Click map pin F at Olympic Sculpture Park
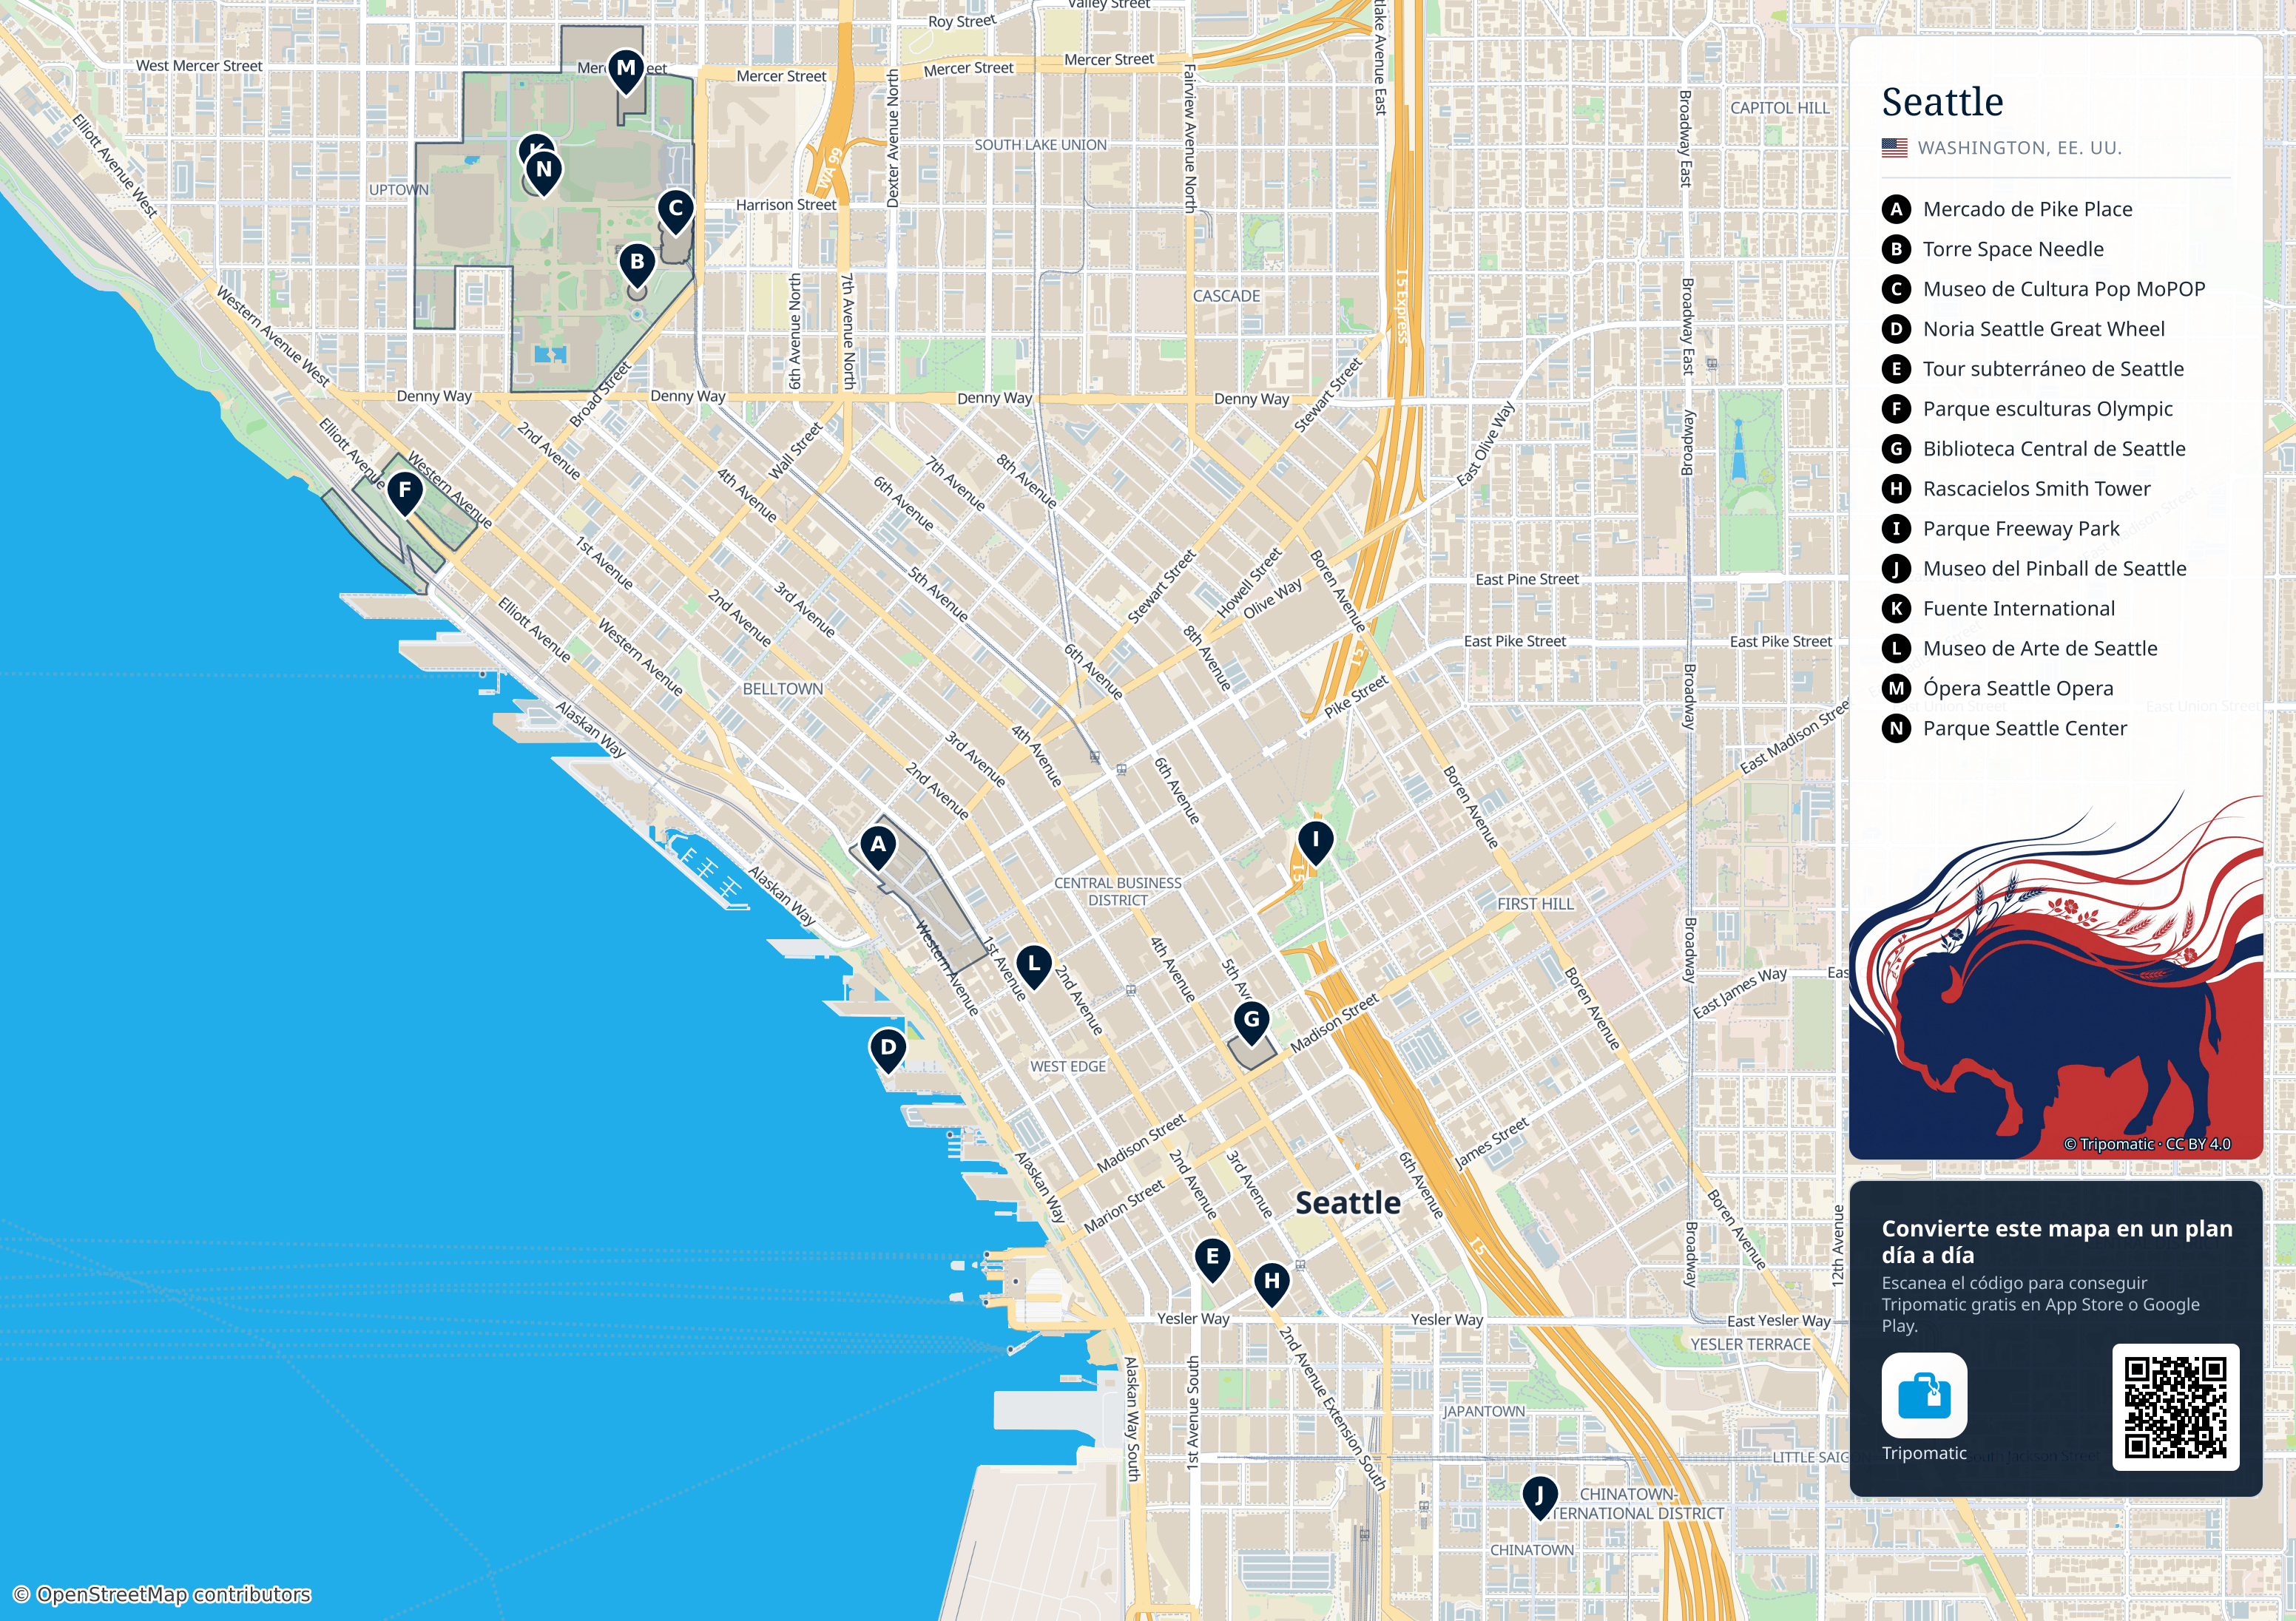The image size is (2296, 1621). click(x=405, y=494)
